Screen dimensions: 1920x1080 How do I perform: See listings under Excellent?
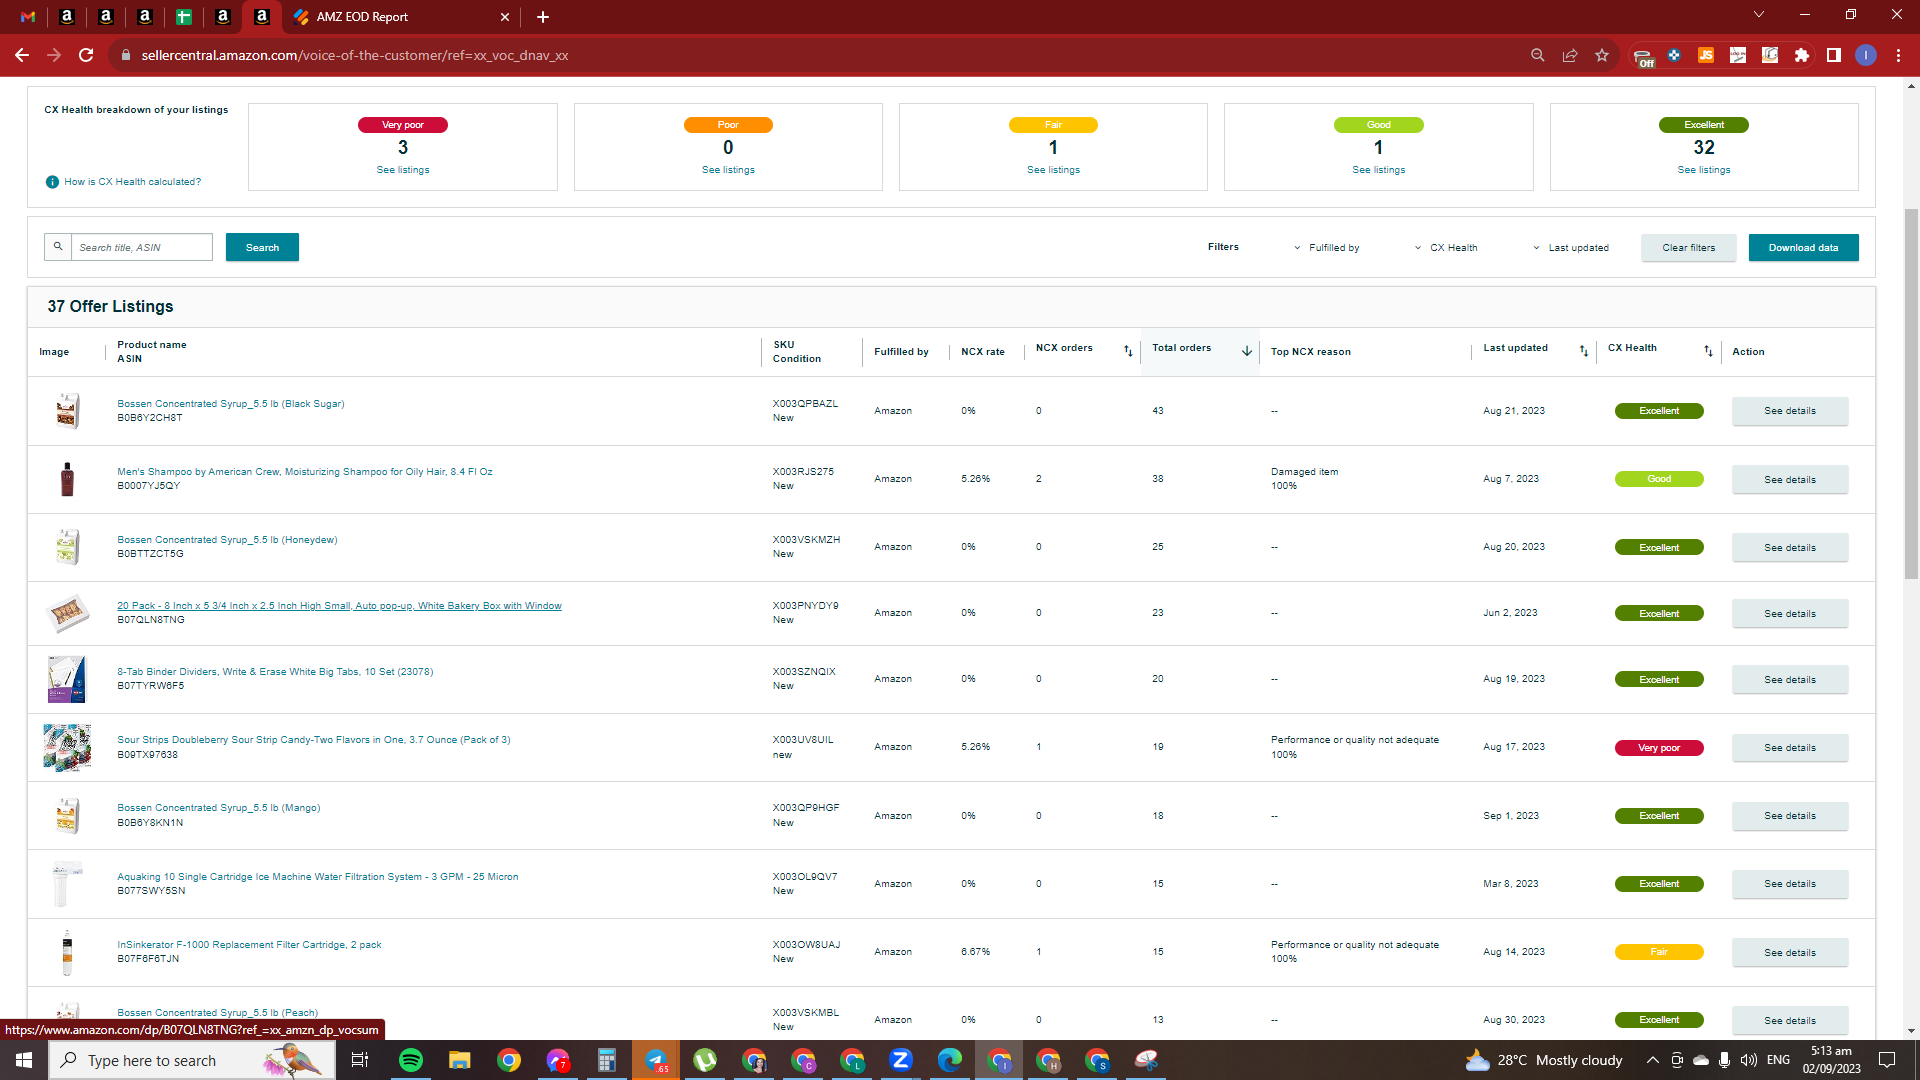[1704, 170]
